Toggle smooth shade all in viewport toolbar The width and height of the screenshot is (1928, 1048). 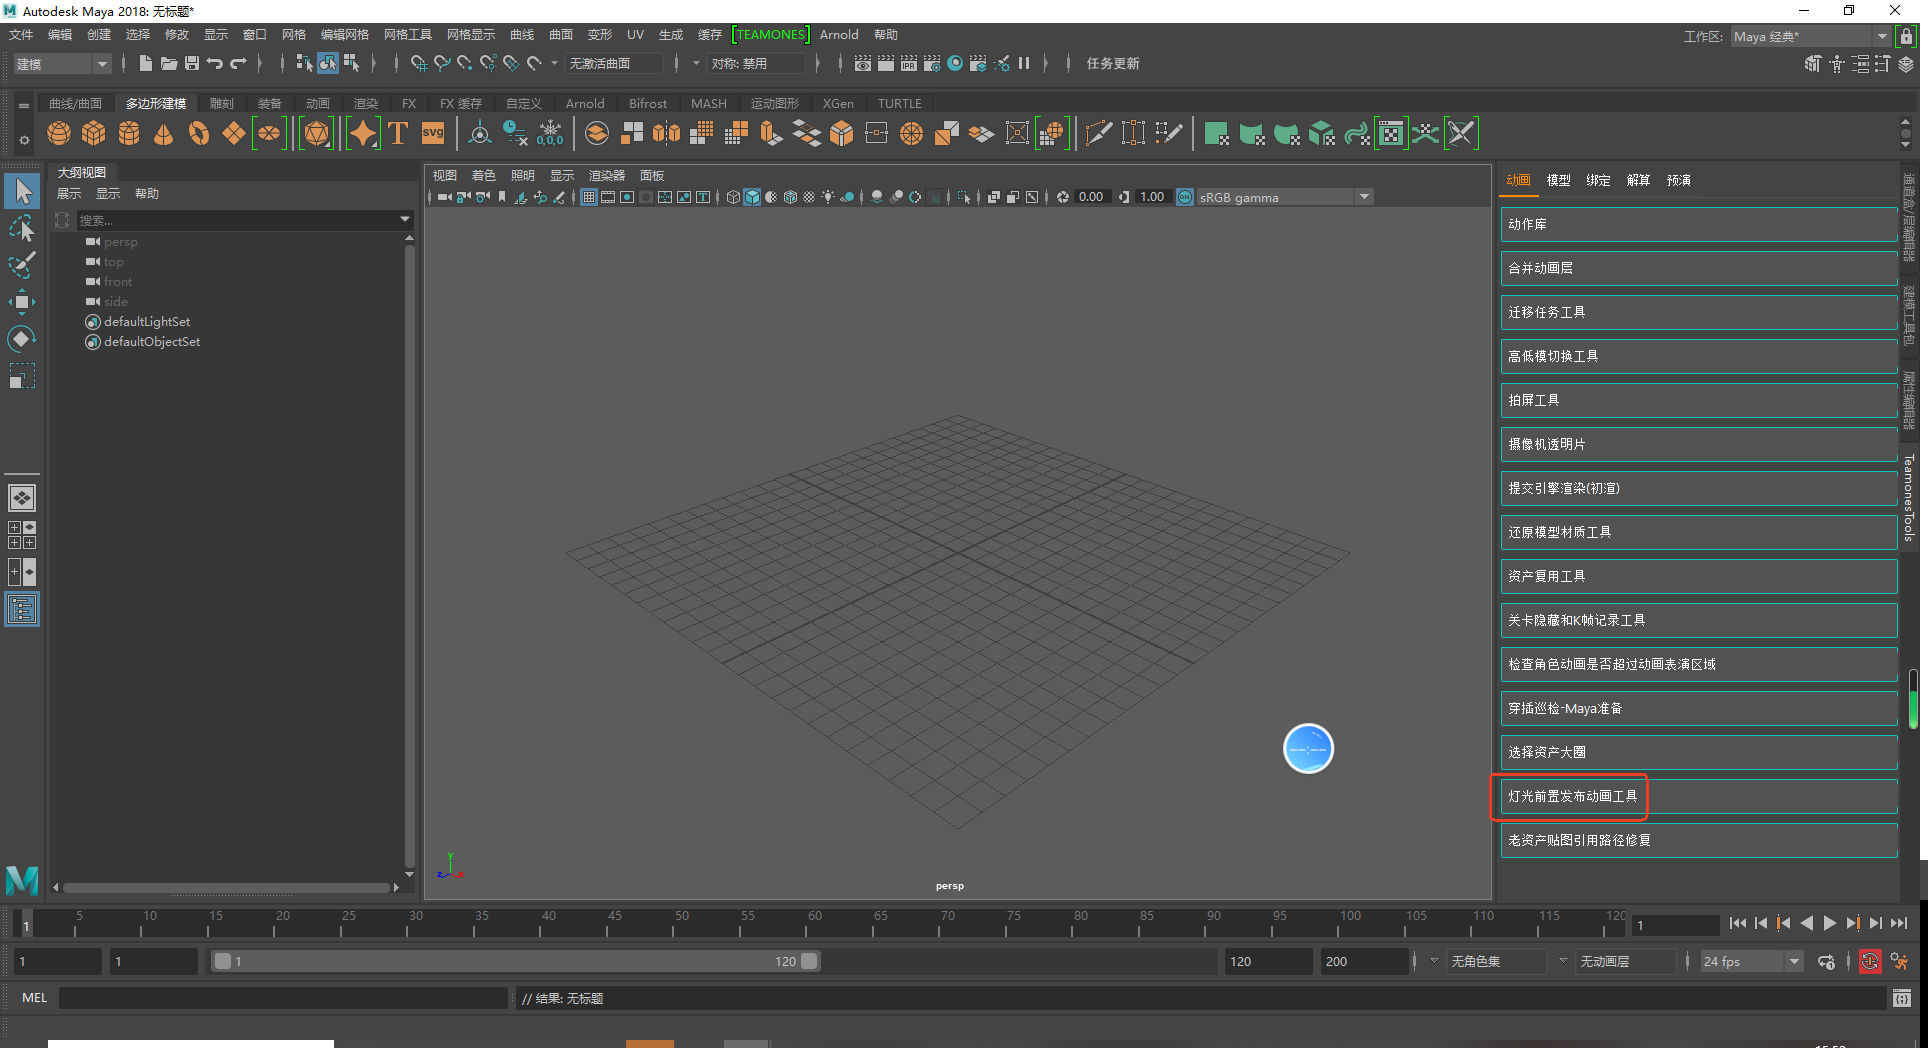(x=752, y=197)
